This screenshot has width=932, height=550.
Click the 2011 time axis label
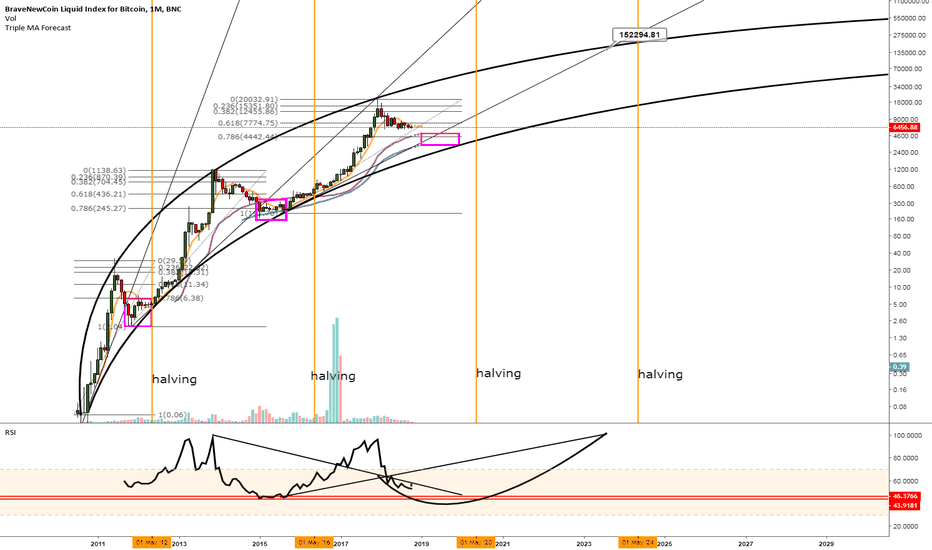point(98,543)
